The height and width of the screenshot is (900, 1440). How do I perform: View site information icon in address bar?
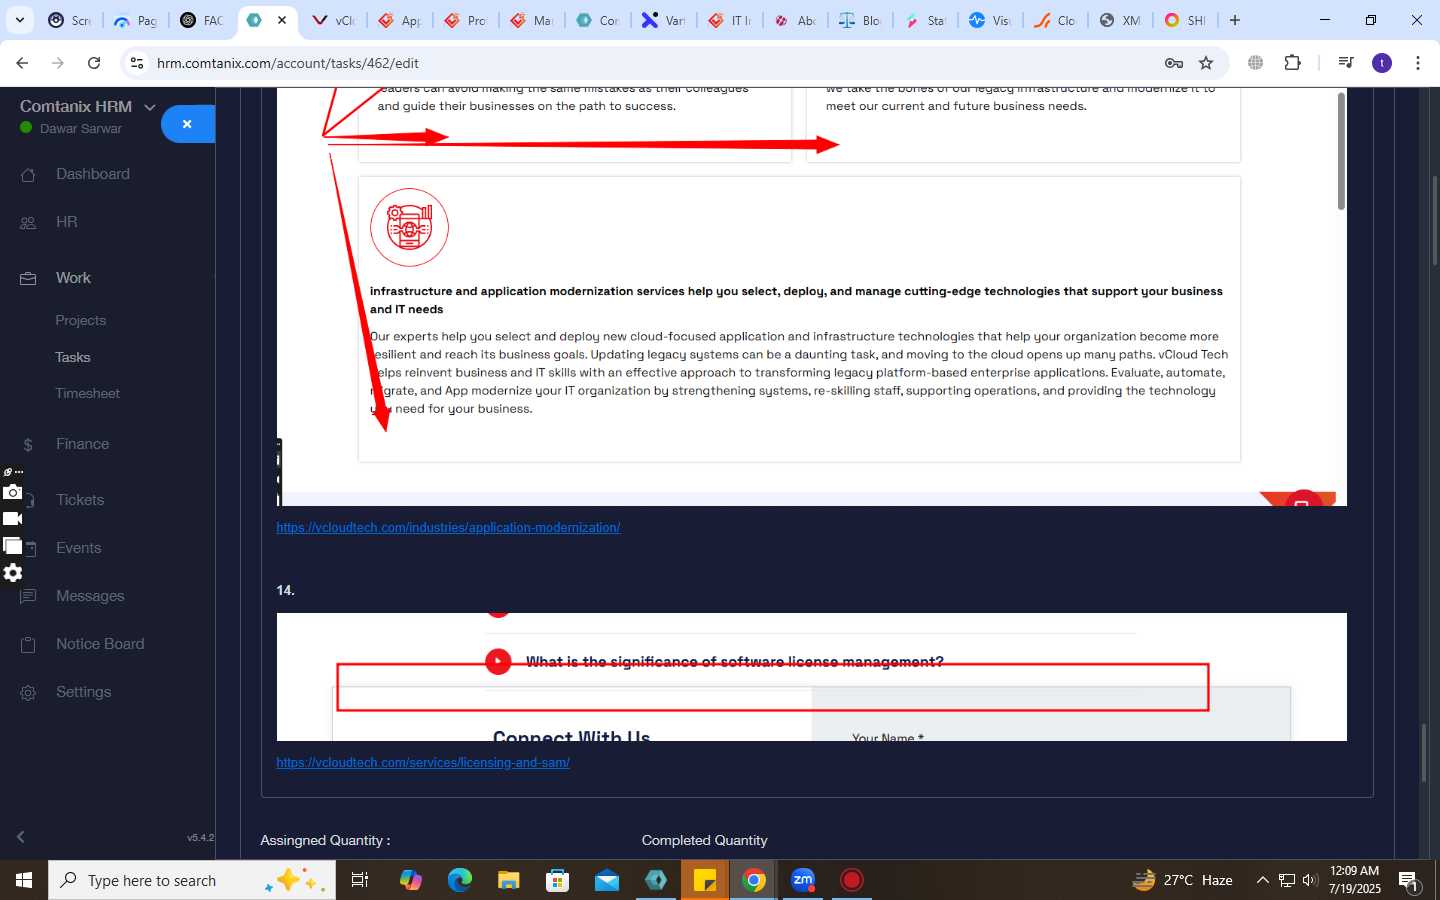point(137,63)
